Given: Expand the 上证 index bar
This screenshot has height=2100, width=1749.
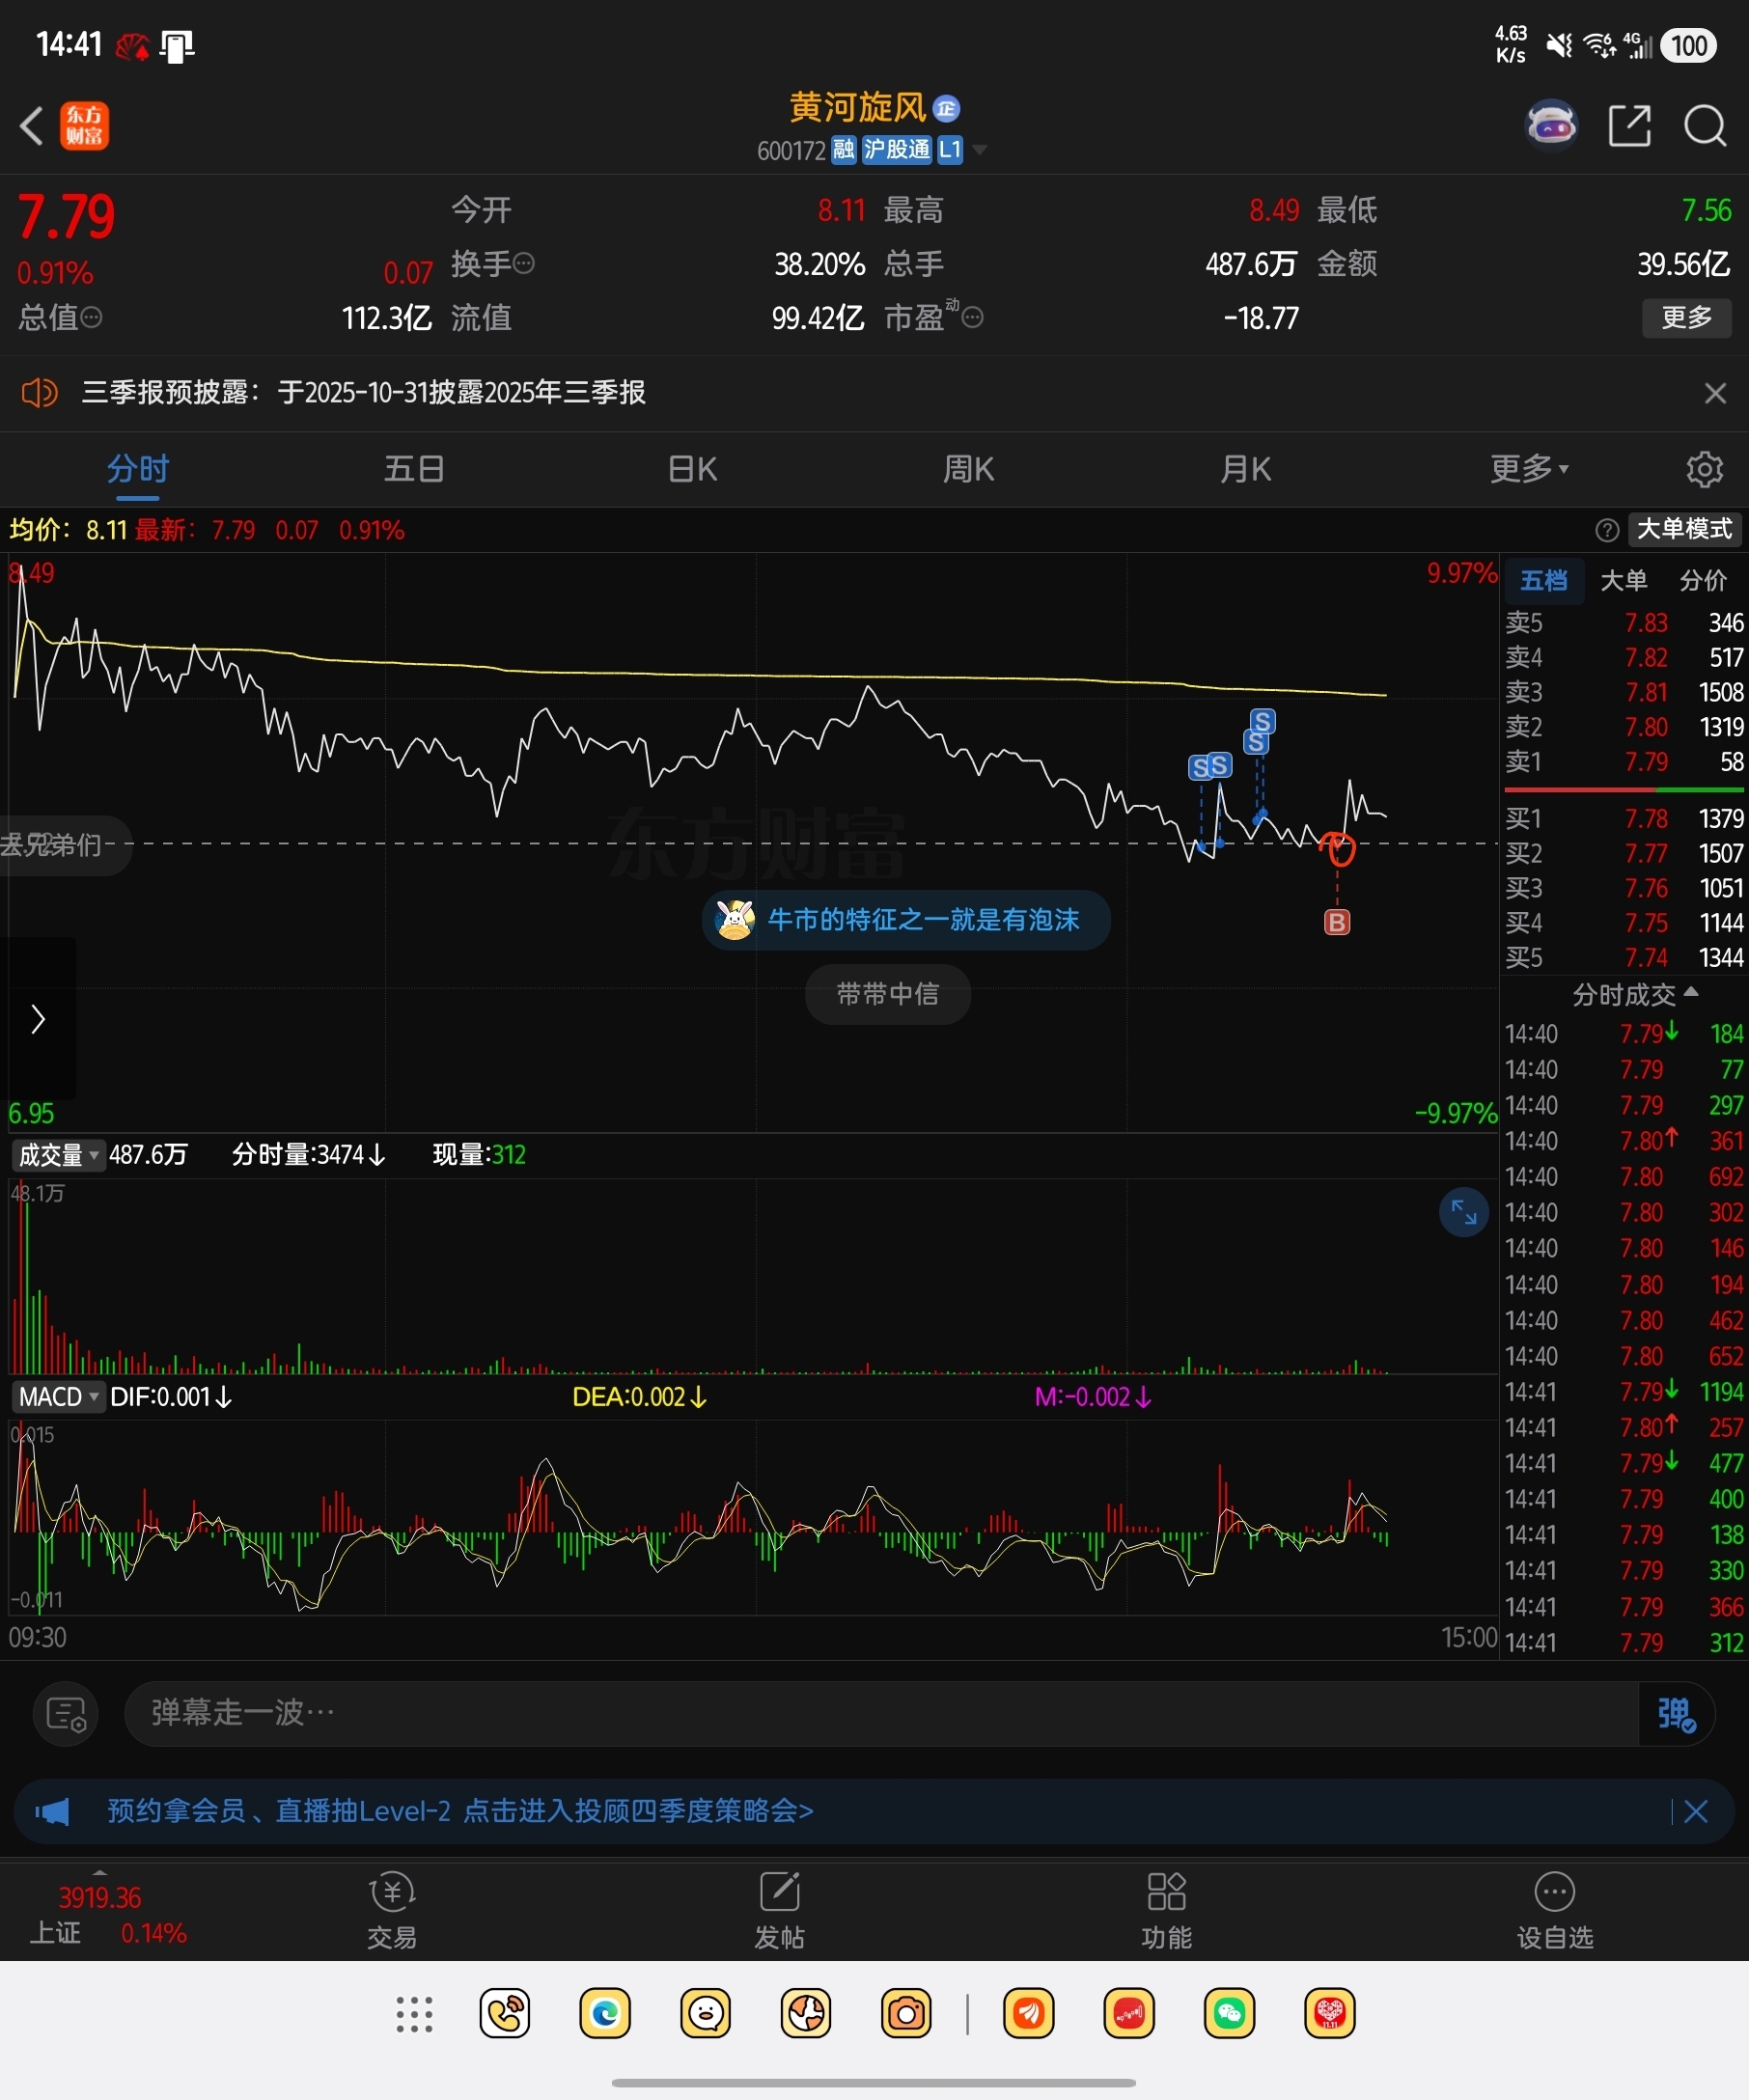Looking at the screenshot, I should pos(107,1914).
